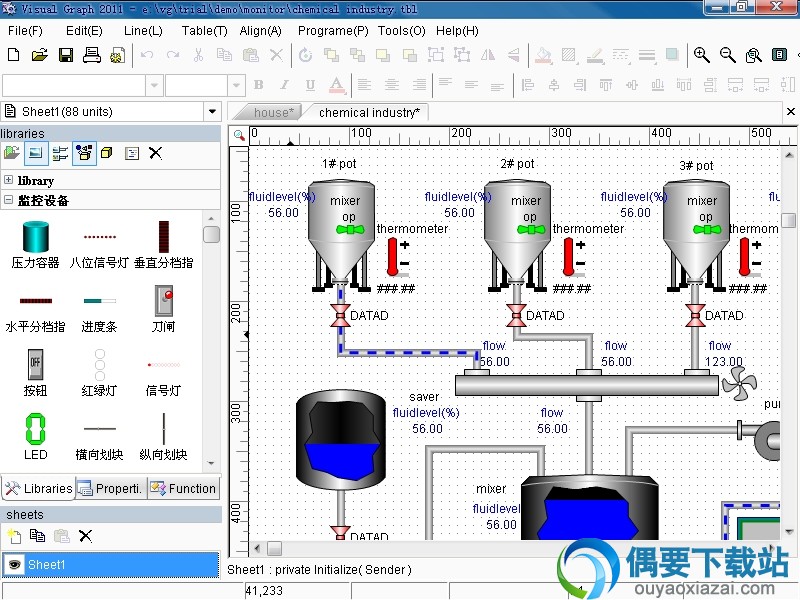Open the Table(T) menu
This screenshot has height=600, width=800.
205,31
